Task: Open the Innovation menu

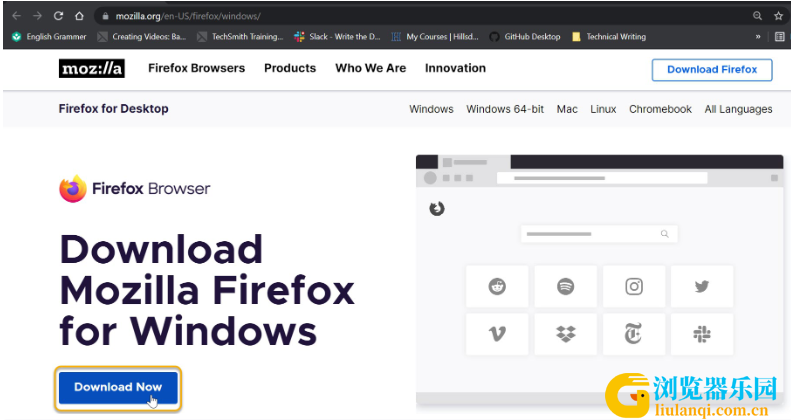Action: click(455, 68)
